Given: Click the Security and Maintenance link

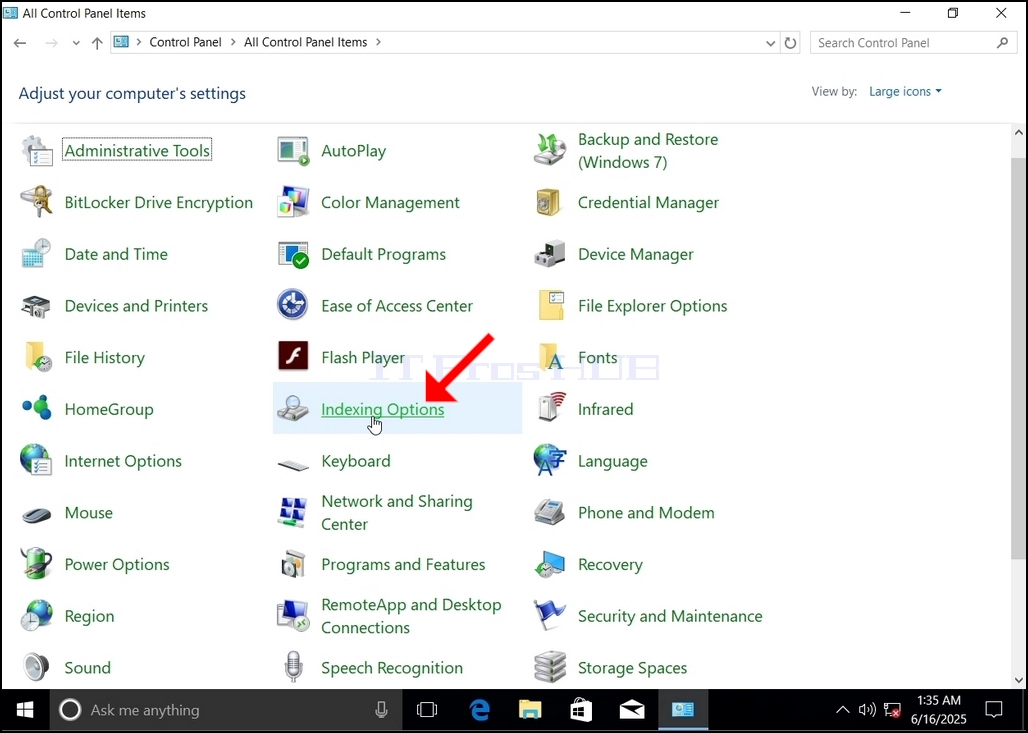Looking at the screenshot, I should tap(670, 616).
